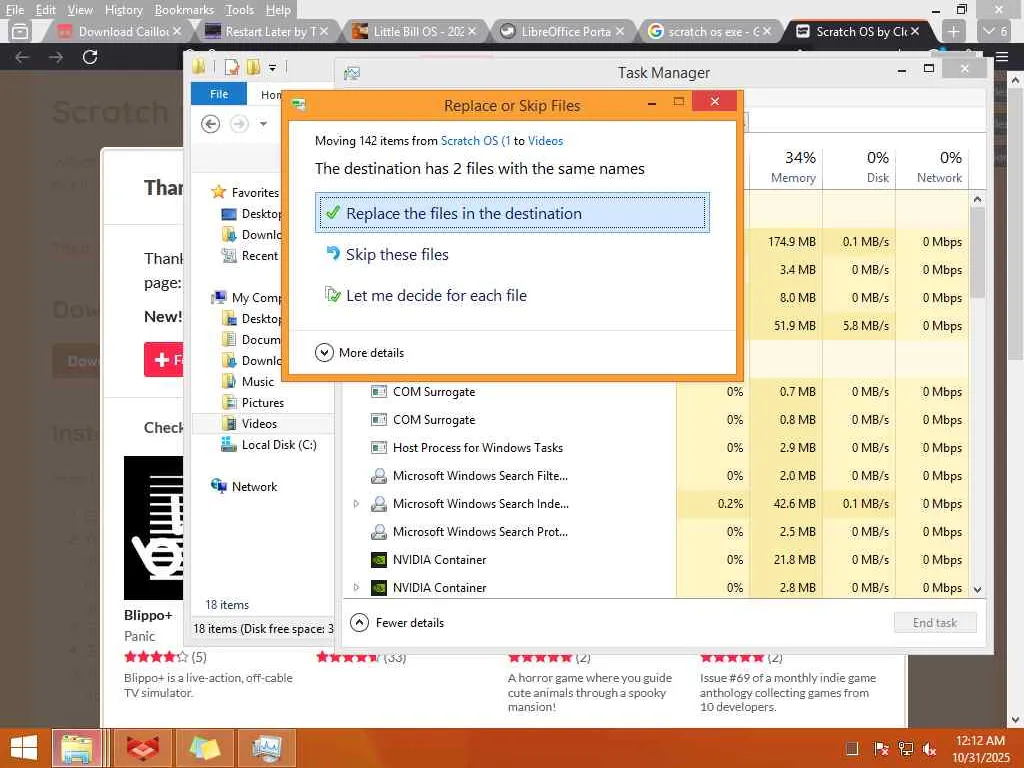The height and width of the screenshot is (768, 1024).
Task: Select Network in the navigation pane
Action: [254, 487]
